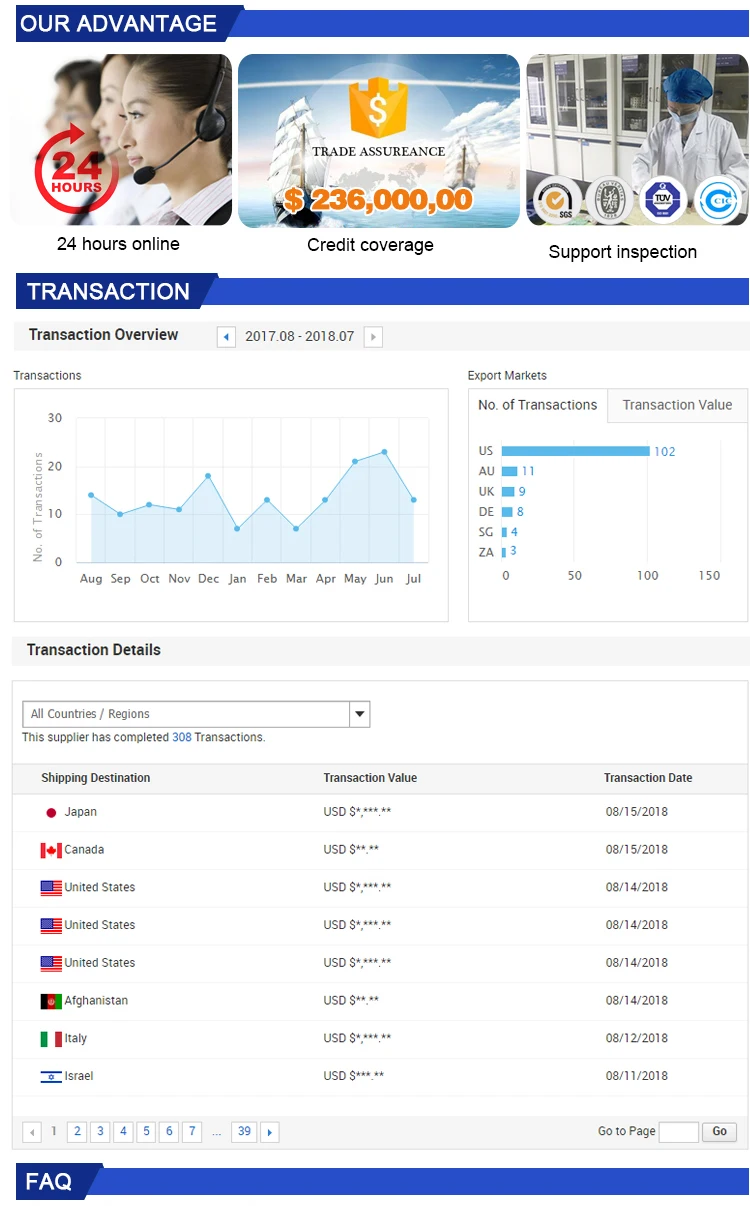This screenshot has width=750, height=1206.
Task: Click the Trade Assurance dollar shield icon
Action: point(377,108)
